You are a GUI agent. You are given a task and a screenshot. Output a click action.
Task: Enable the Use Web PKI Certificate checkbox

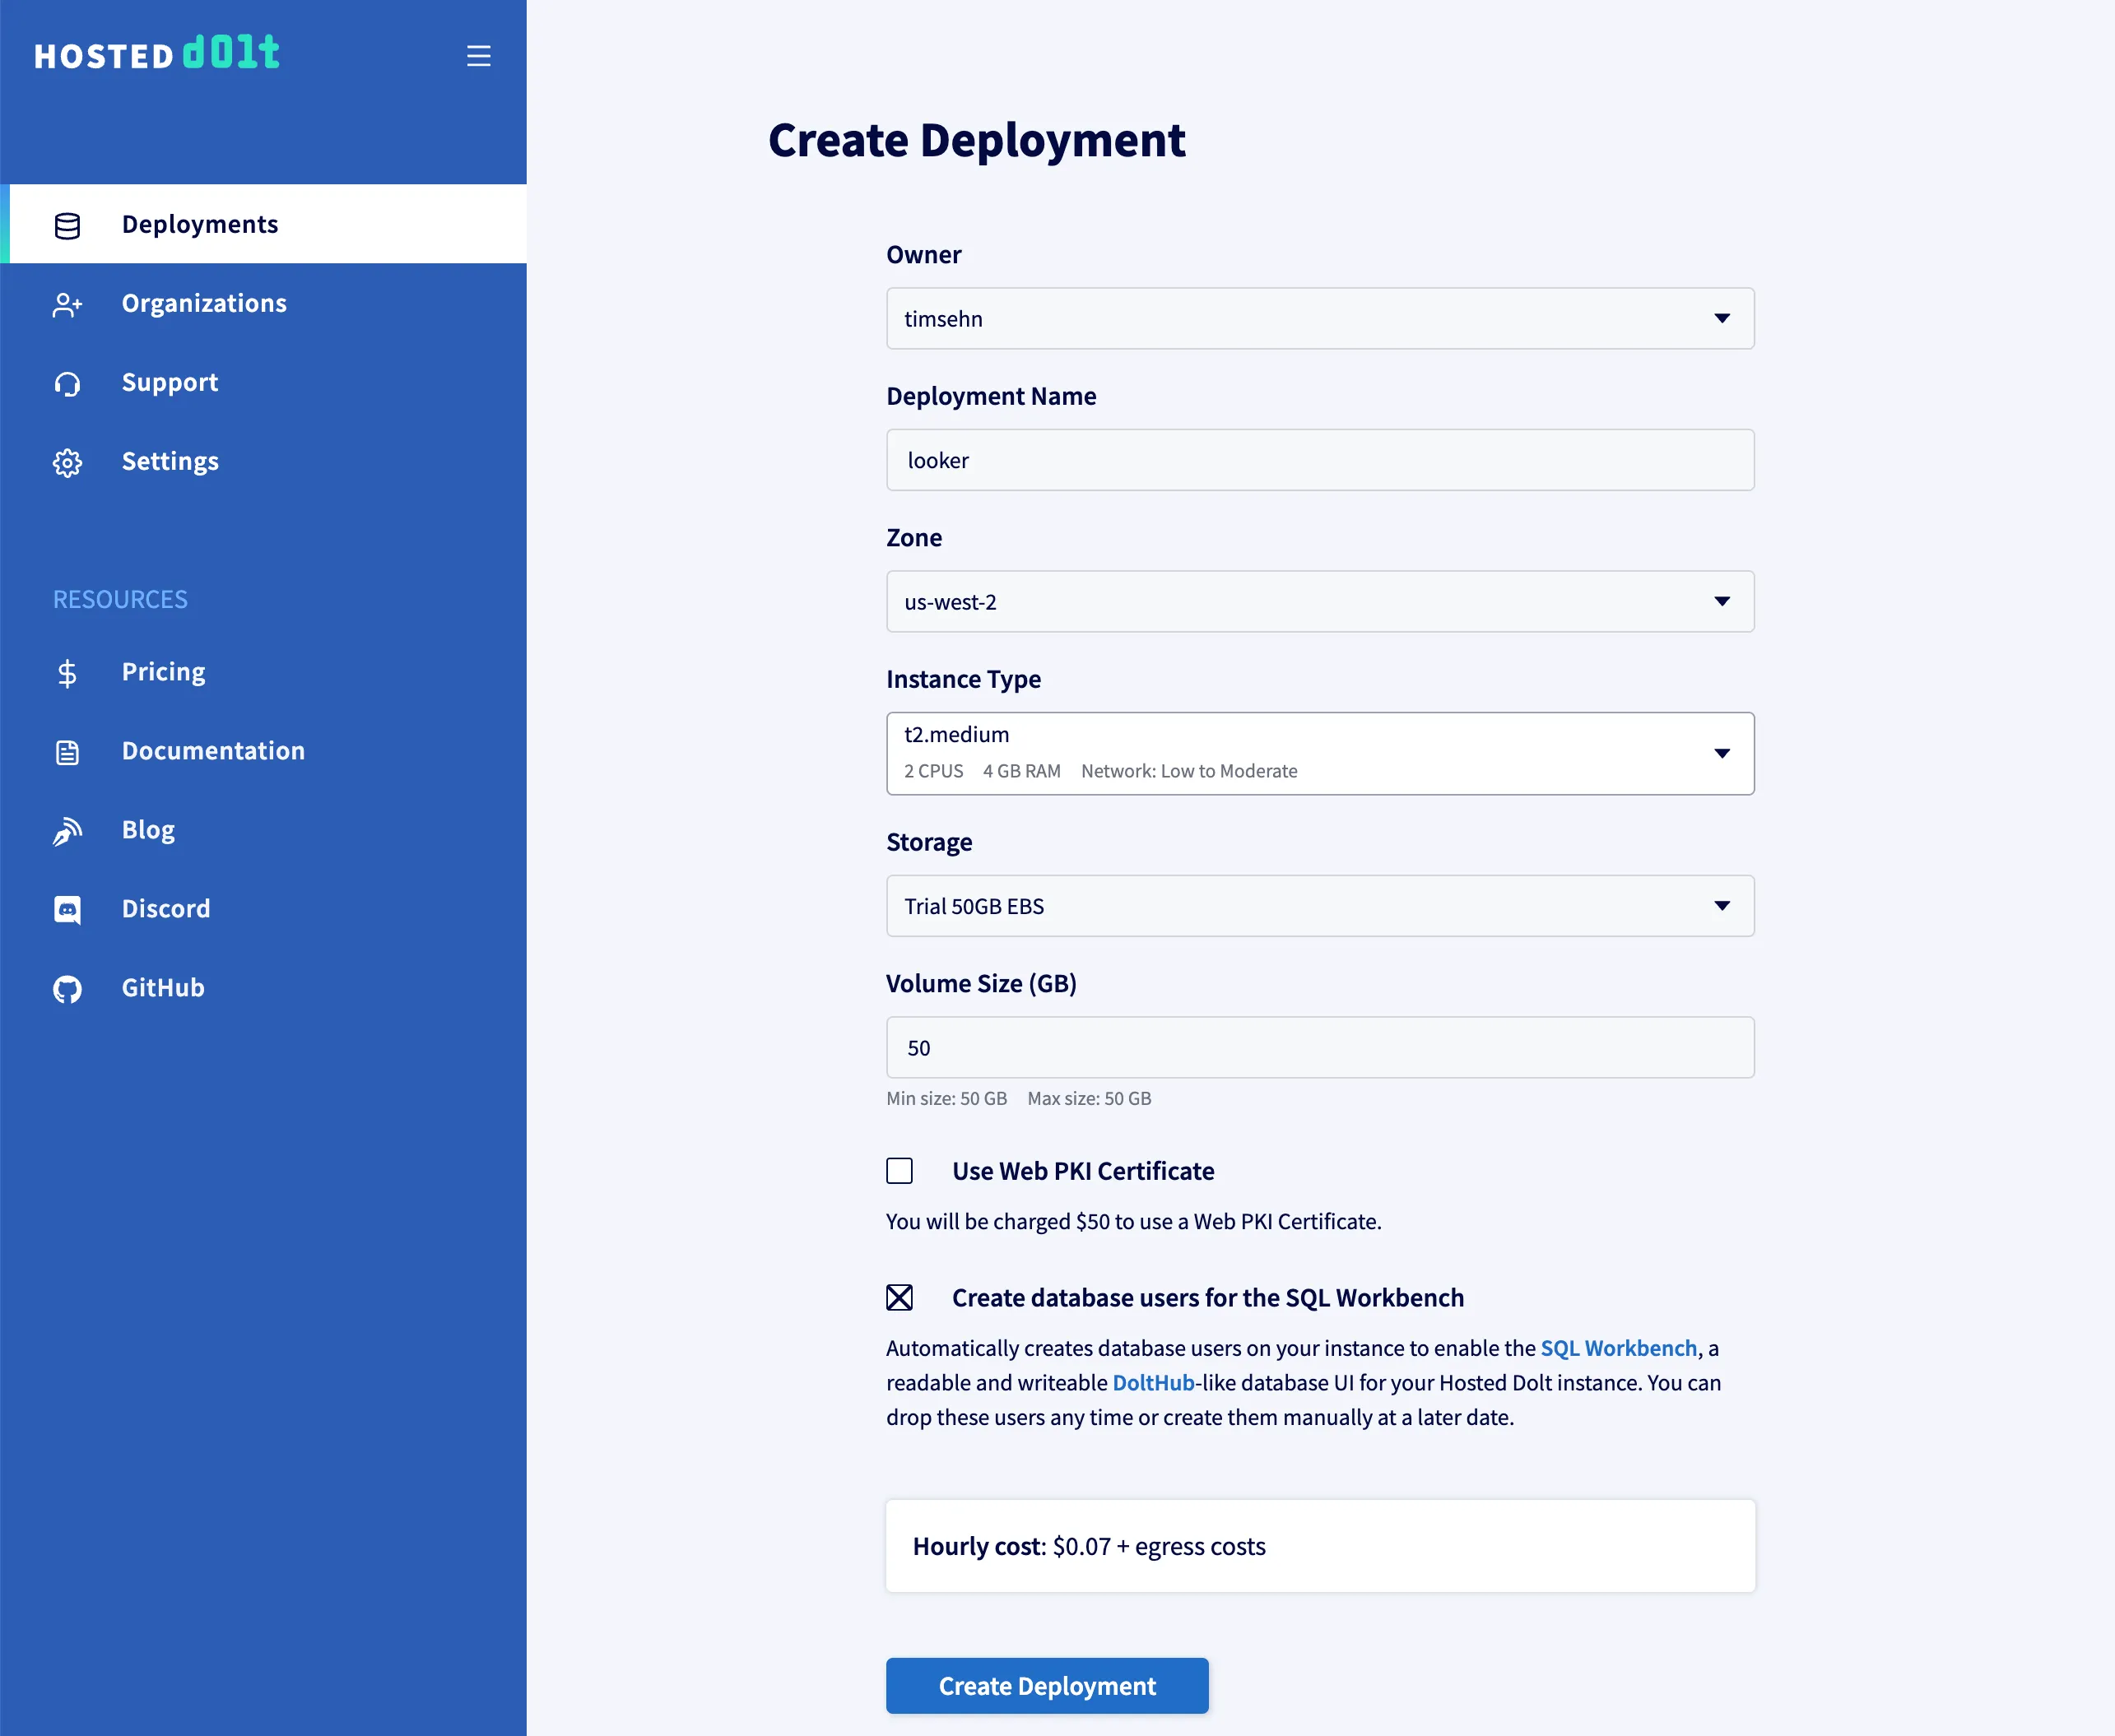pos(899,1170)
